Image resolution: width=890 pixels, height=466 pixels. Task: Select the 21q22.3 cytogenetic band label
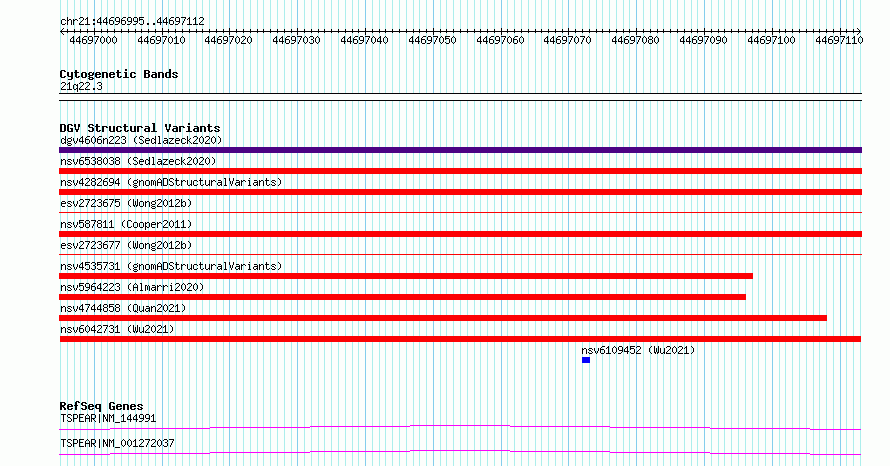tap(81, 86)
